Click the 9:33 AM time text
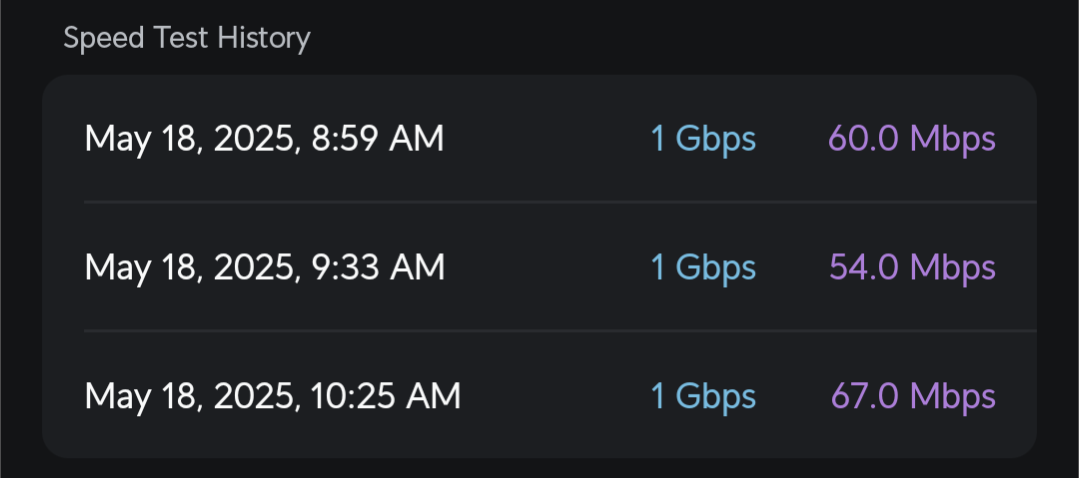 coord(378,267)
